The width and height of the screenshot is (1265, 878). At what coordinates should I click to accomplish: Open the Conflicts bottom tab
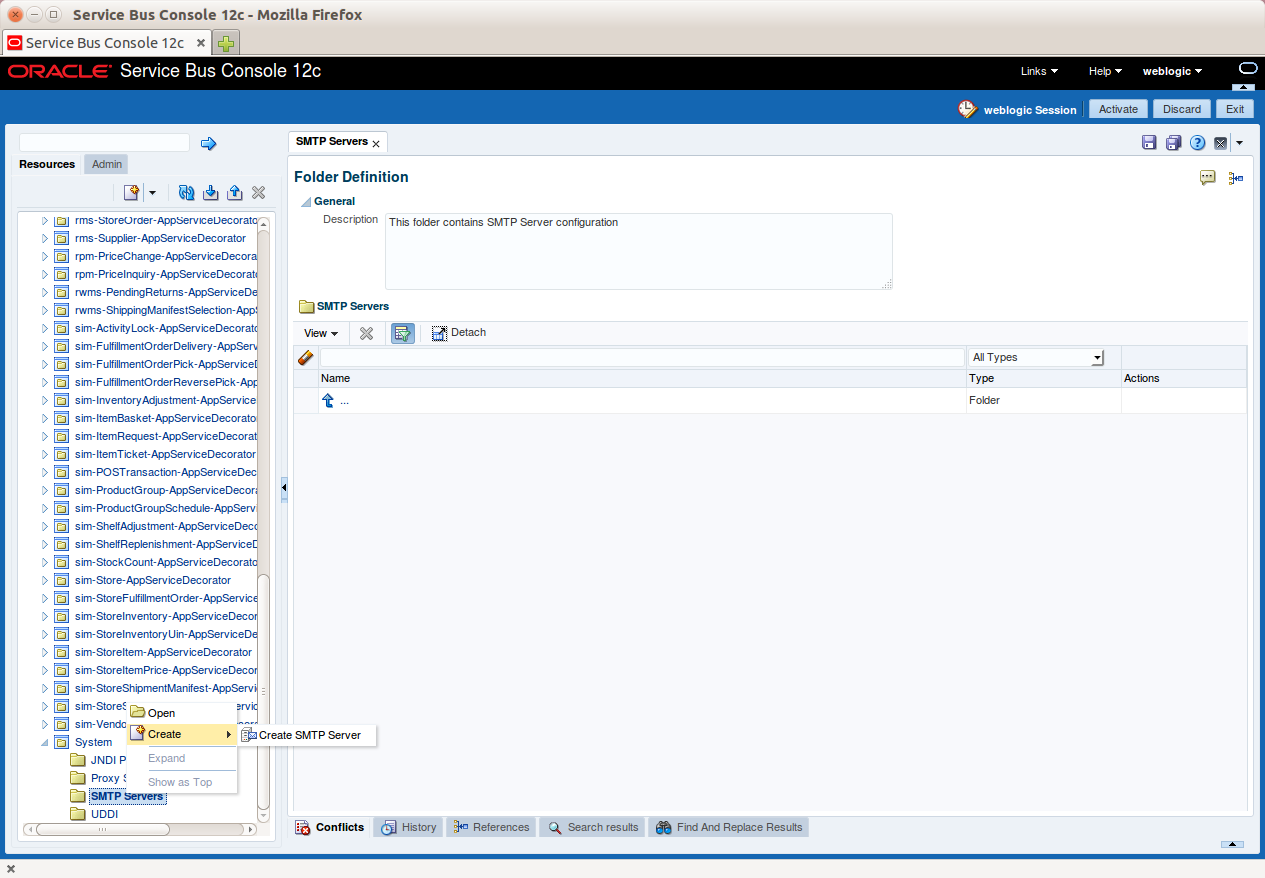330,827
